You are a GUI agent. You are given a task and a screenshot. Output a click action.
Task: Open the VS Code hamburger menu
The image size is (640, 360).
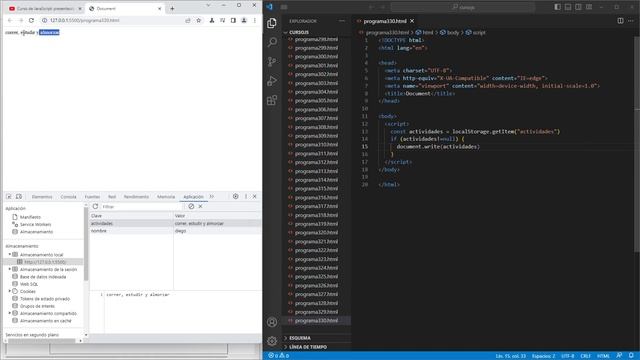click(x=284, y=7)
